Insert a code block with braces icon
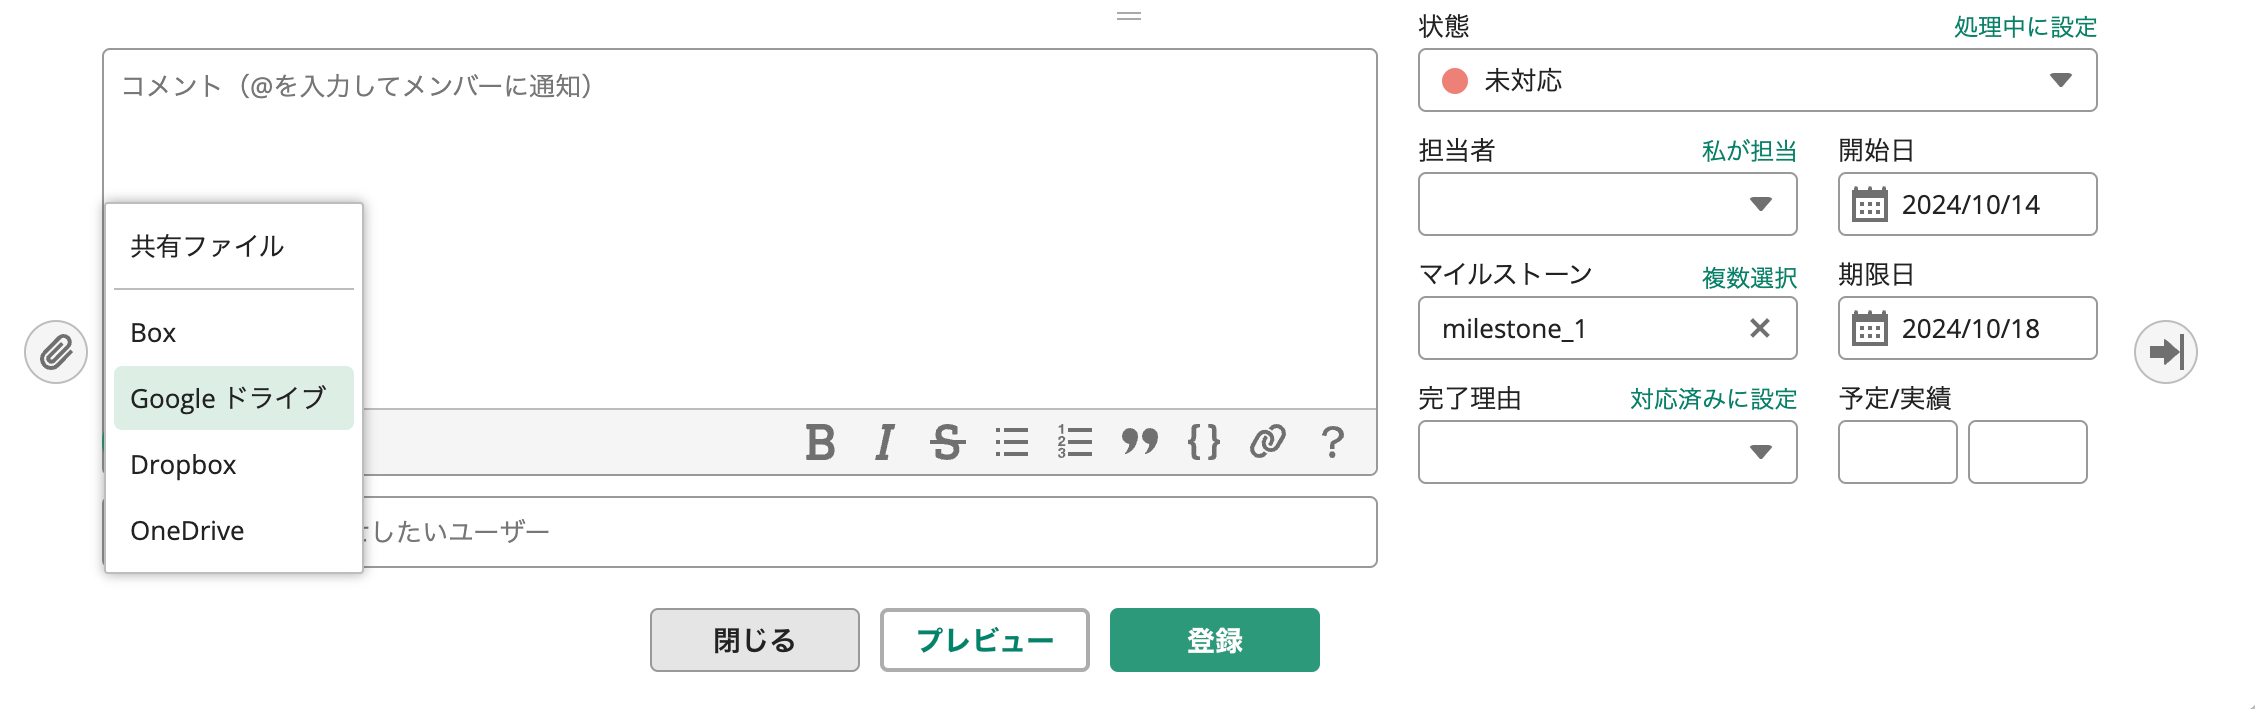The image size is (2255, 709). pos(1204,442)
